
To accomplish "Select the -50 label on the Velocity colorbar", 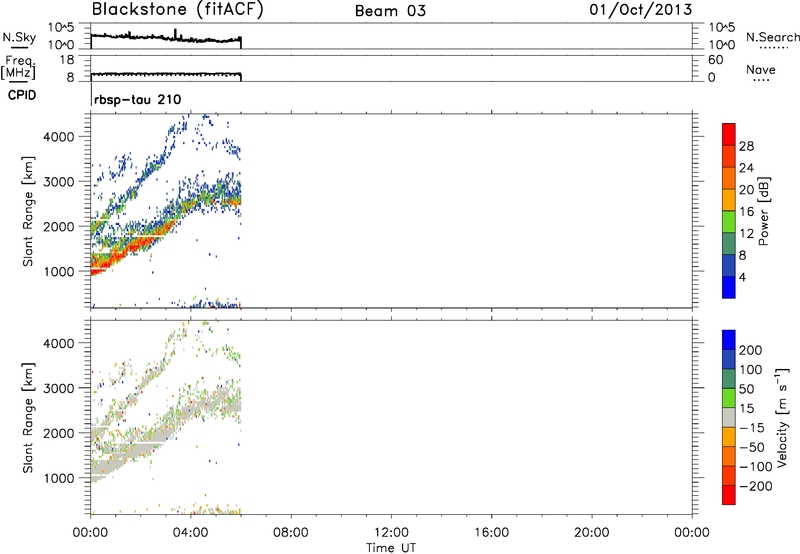I will pyautogui.click(x=752, y=447).
